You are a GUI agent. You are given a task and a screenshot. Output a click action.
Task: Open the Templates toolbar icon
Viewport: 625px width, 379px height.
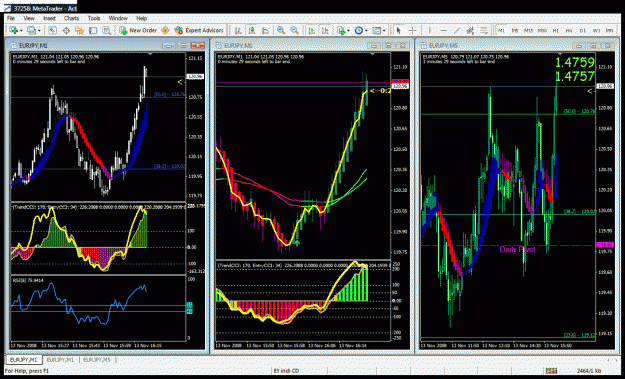click(x=376, y=30)
